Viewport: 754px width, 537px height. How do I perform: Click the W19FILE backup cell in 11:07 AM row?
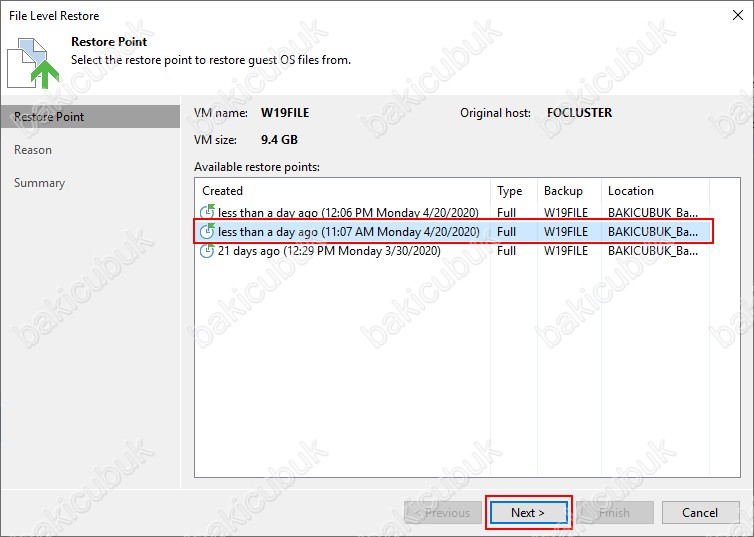[566, 231]
